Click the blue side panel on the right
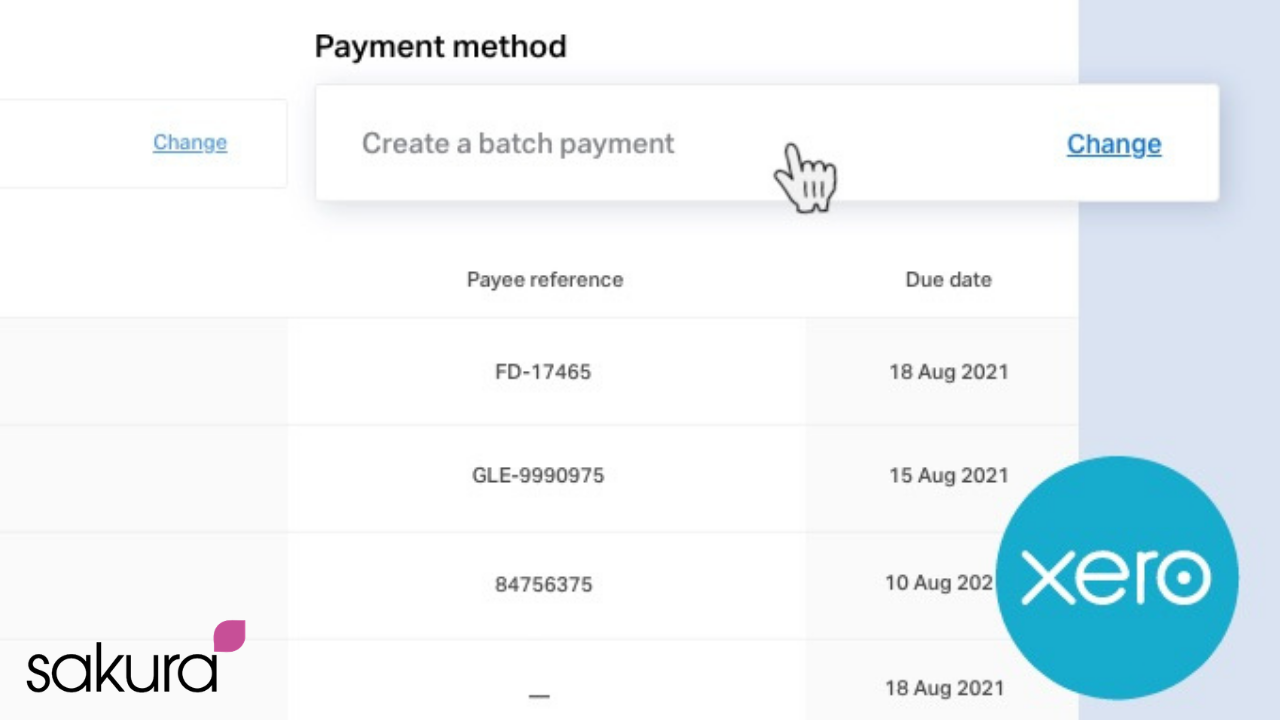The width and height of the screenshot is (1280, 720). (1179, 300)
